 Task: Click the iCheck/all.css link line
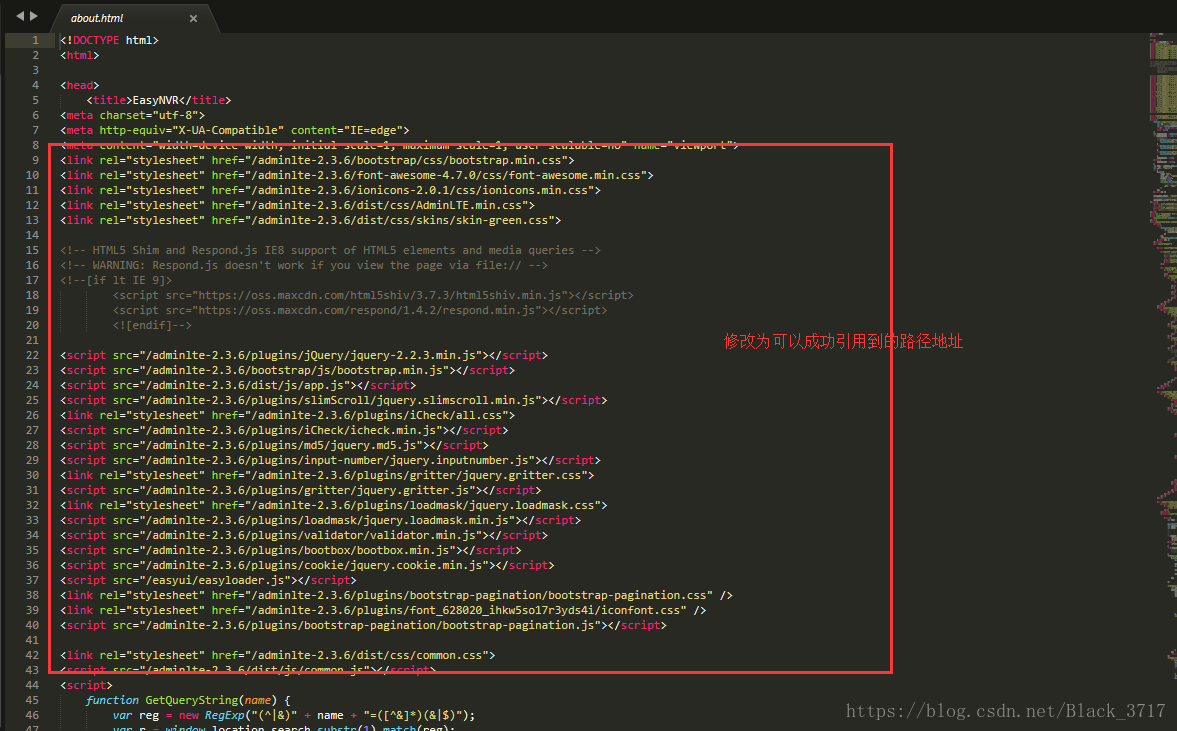tap(287, 415)
